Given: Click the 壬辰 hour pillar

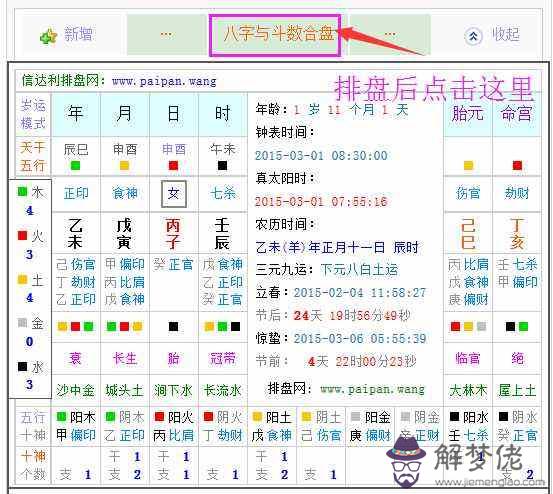Looking at the screenshot, I should [222, 233].
